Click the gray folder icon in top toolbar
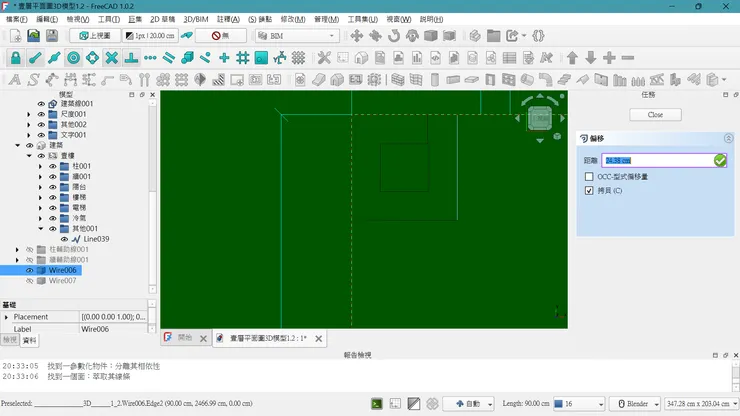The width and height of the screenshot is (740, 416). coord(493,36)
